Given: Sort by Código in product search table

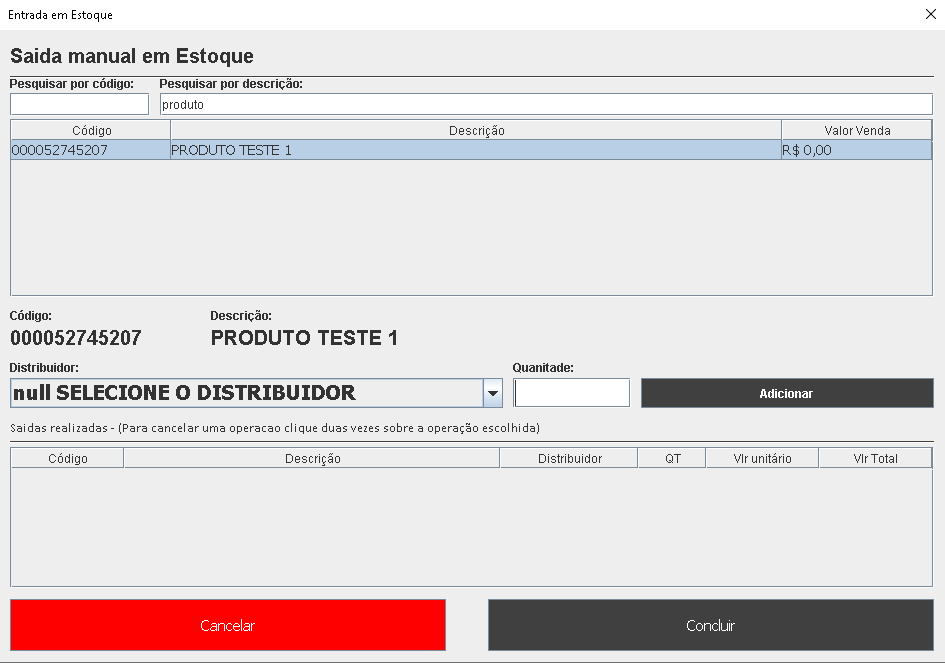Looking at the screenshot, I should click(x=91, y=131).
